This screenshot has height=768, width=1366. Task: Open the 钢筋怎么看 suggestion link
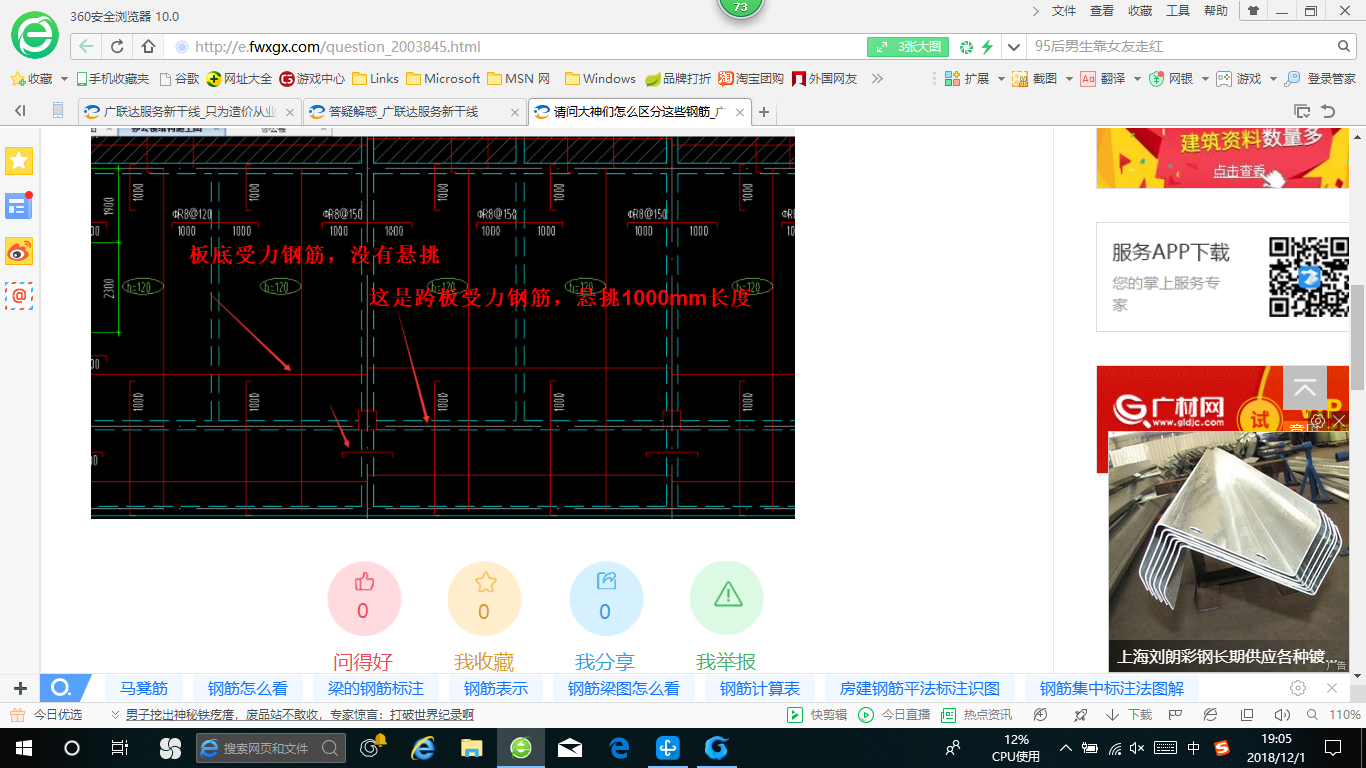[x=247, y=688]
